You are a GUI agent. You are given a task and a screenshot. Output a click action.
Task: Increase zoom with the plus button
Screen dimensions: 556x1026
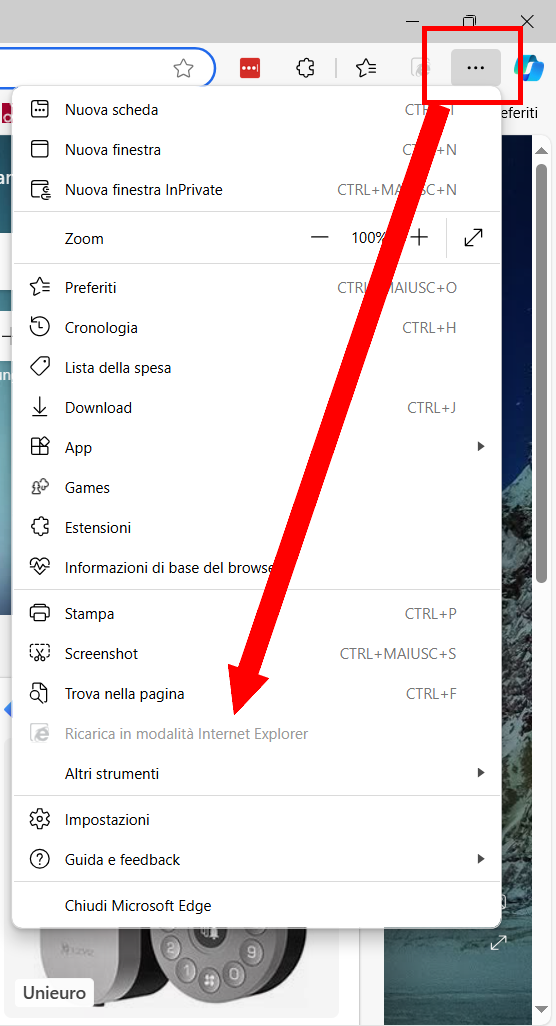419,238
